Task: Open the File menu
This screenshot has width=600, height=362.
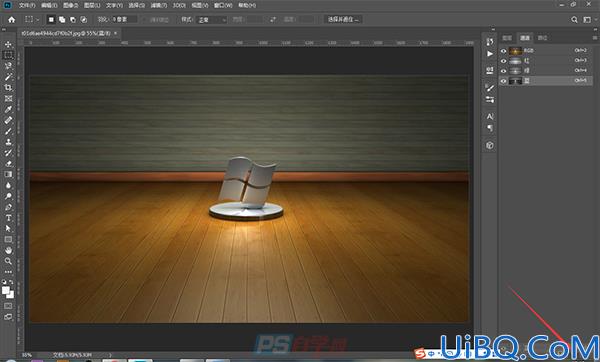Action: coord(27,5)
